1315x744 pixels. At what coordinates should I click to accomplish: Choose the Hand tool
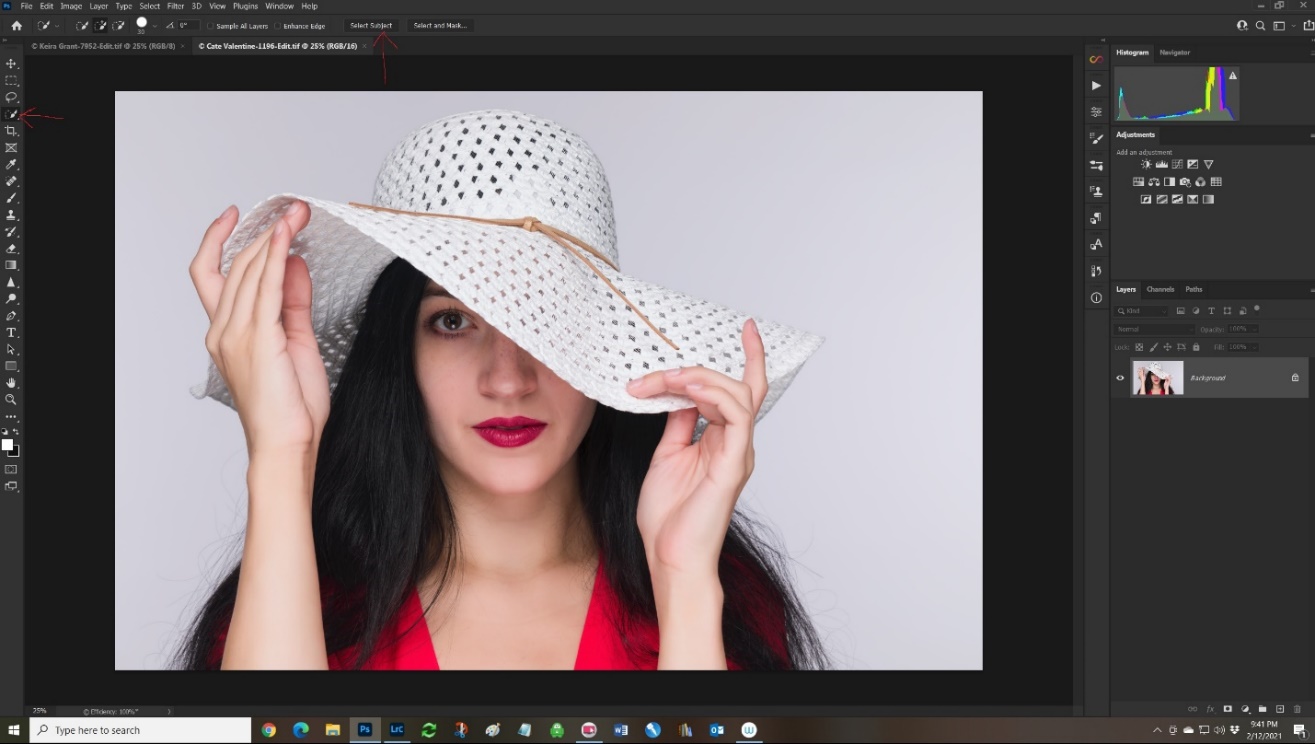pos(12,383)
